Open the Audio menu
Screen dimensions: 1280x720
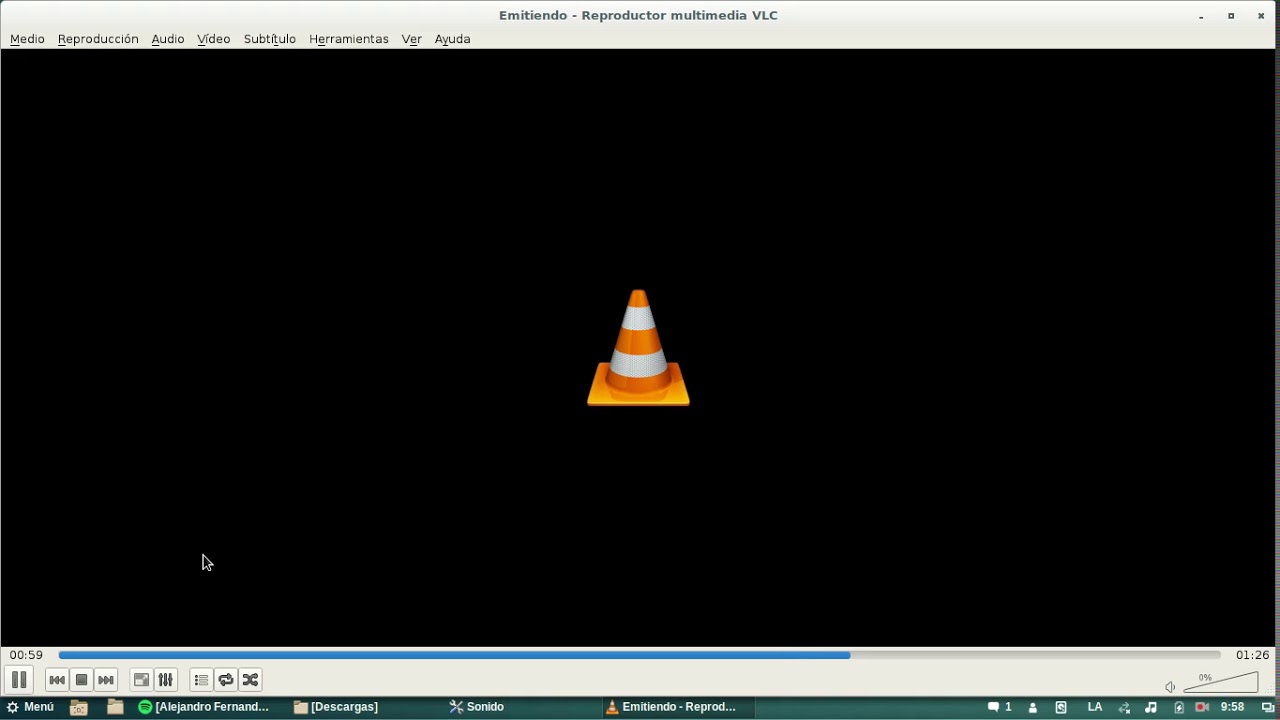pos(168,39)
